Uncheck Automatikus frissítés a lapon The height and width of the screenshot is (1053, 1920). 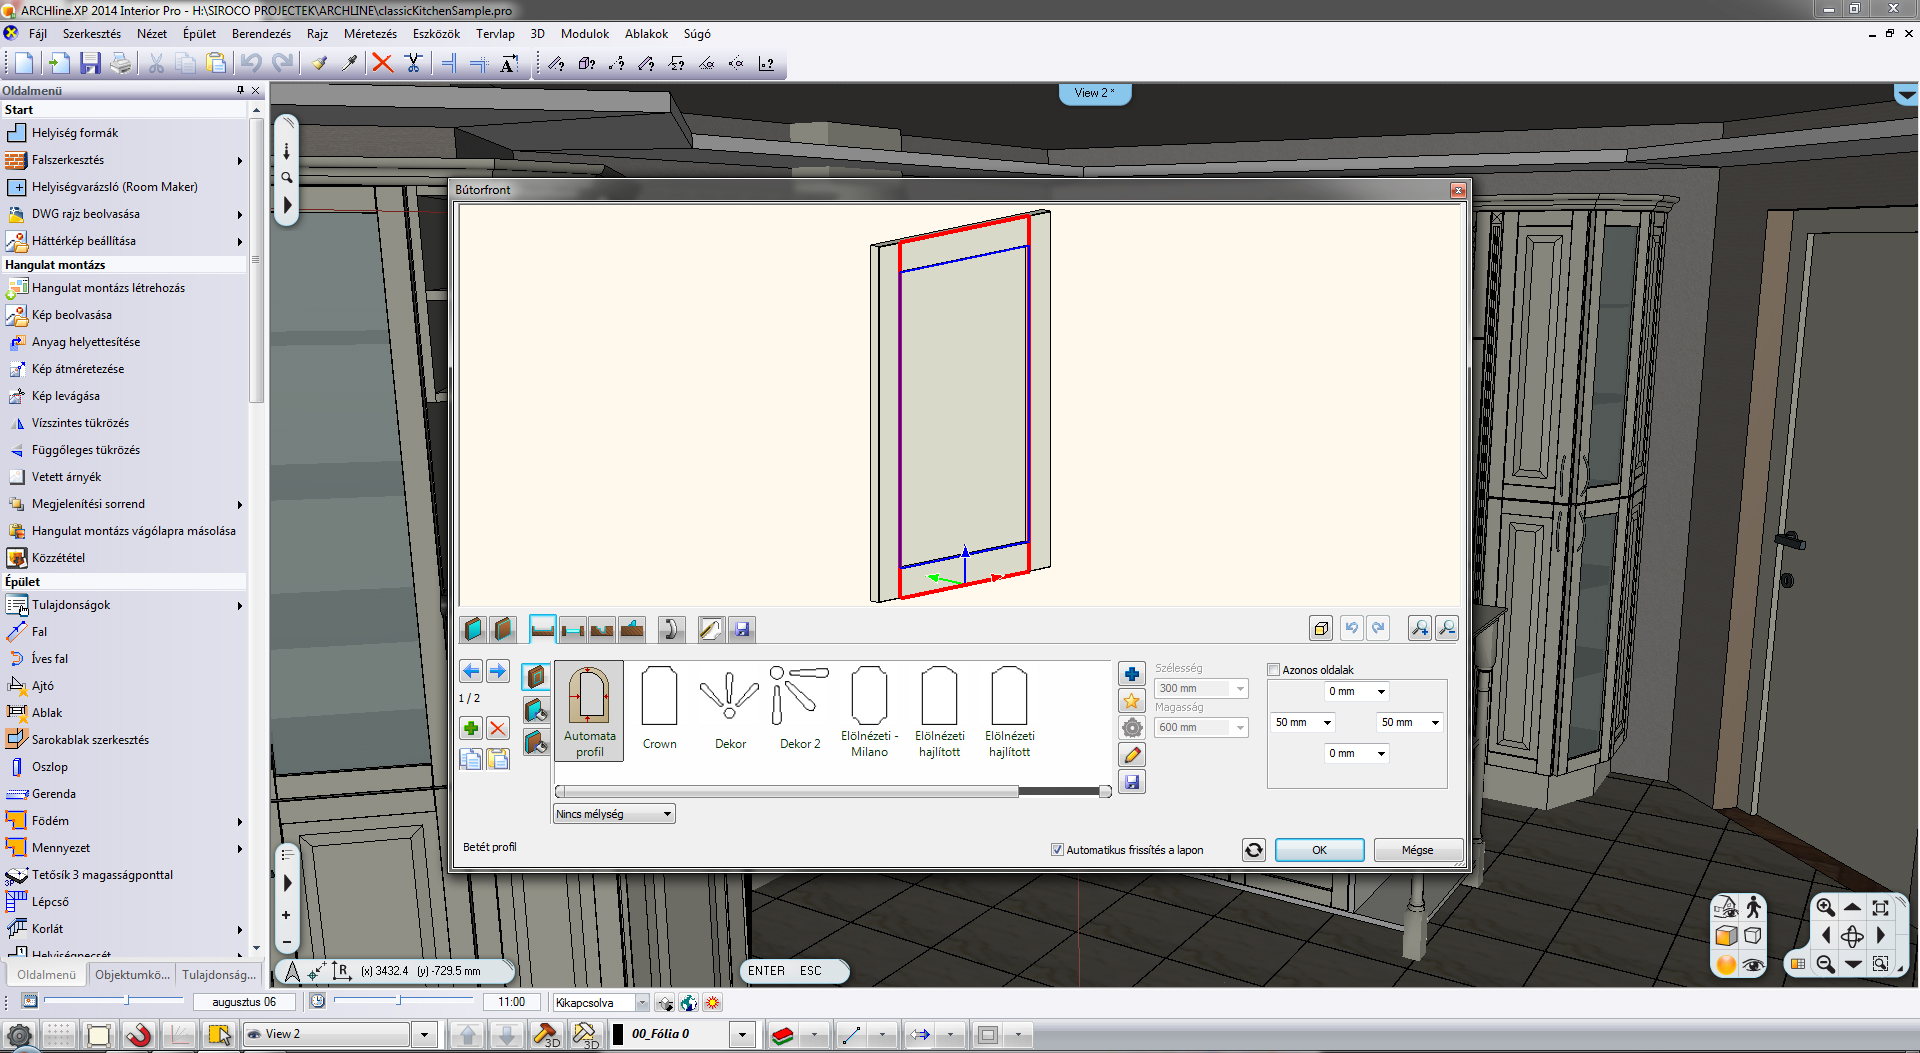click(1057, 850)
